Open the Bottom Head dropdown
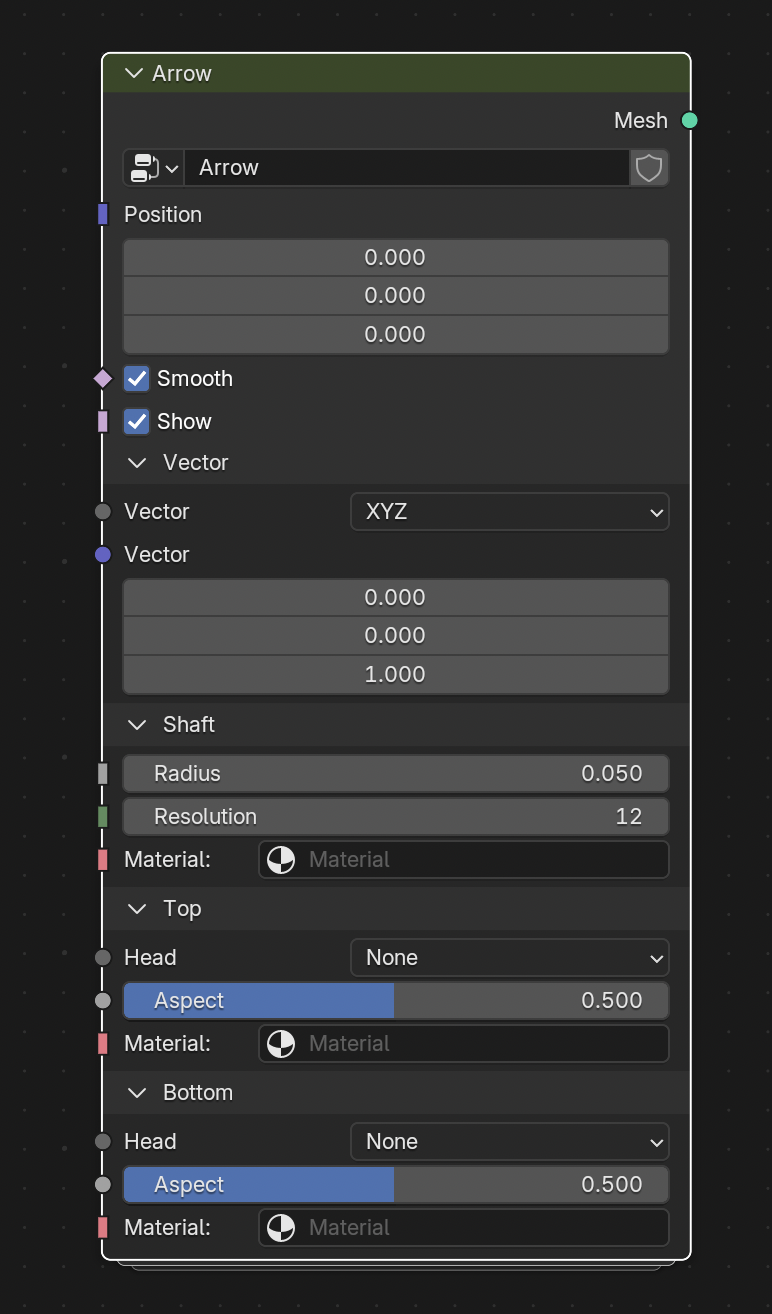 pos(510,1142)
